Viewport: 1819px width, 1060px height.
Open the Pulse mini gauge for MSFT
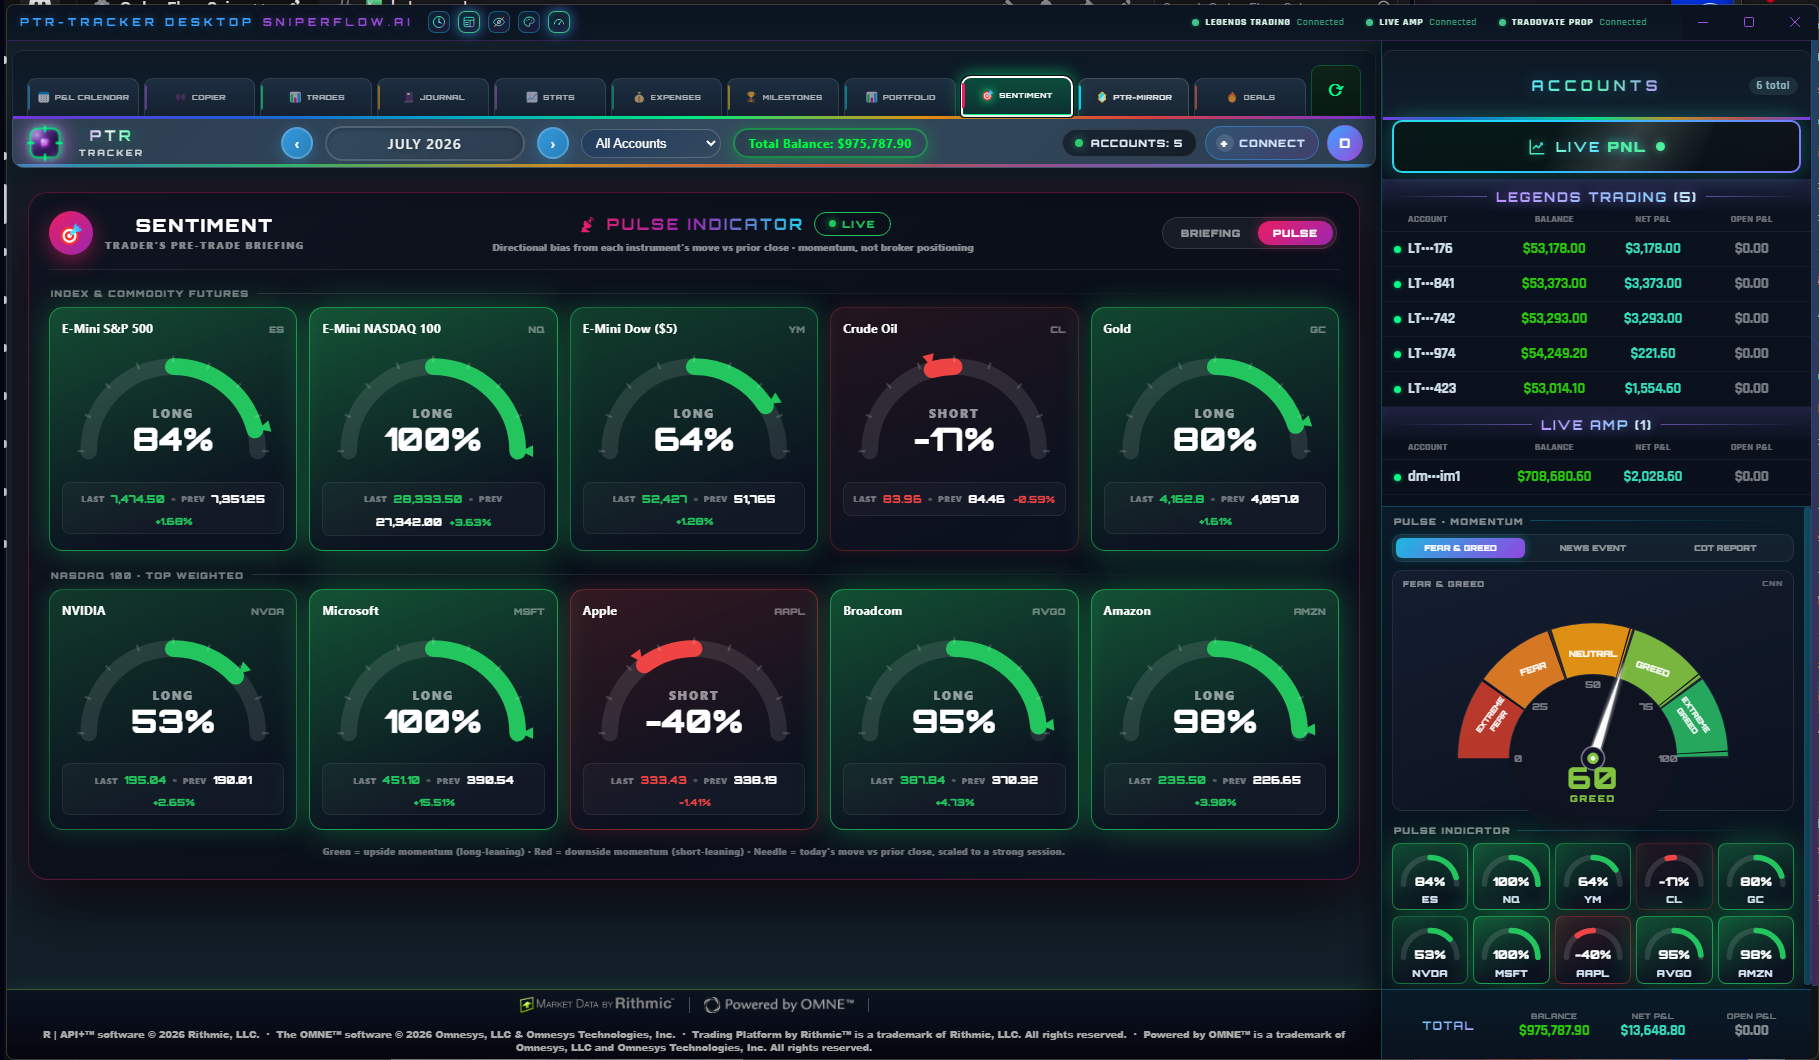(x=1511, y=950)
